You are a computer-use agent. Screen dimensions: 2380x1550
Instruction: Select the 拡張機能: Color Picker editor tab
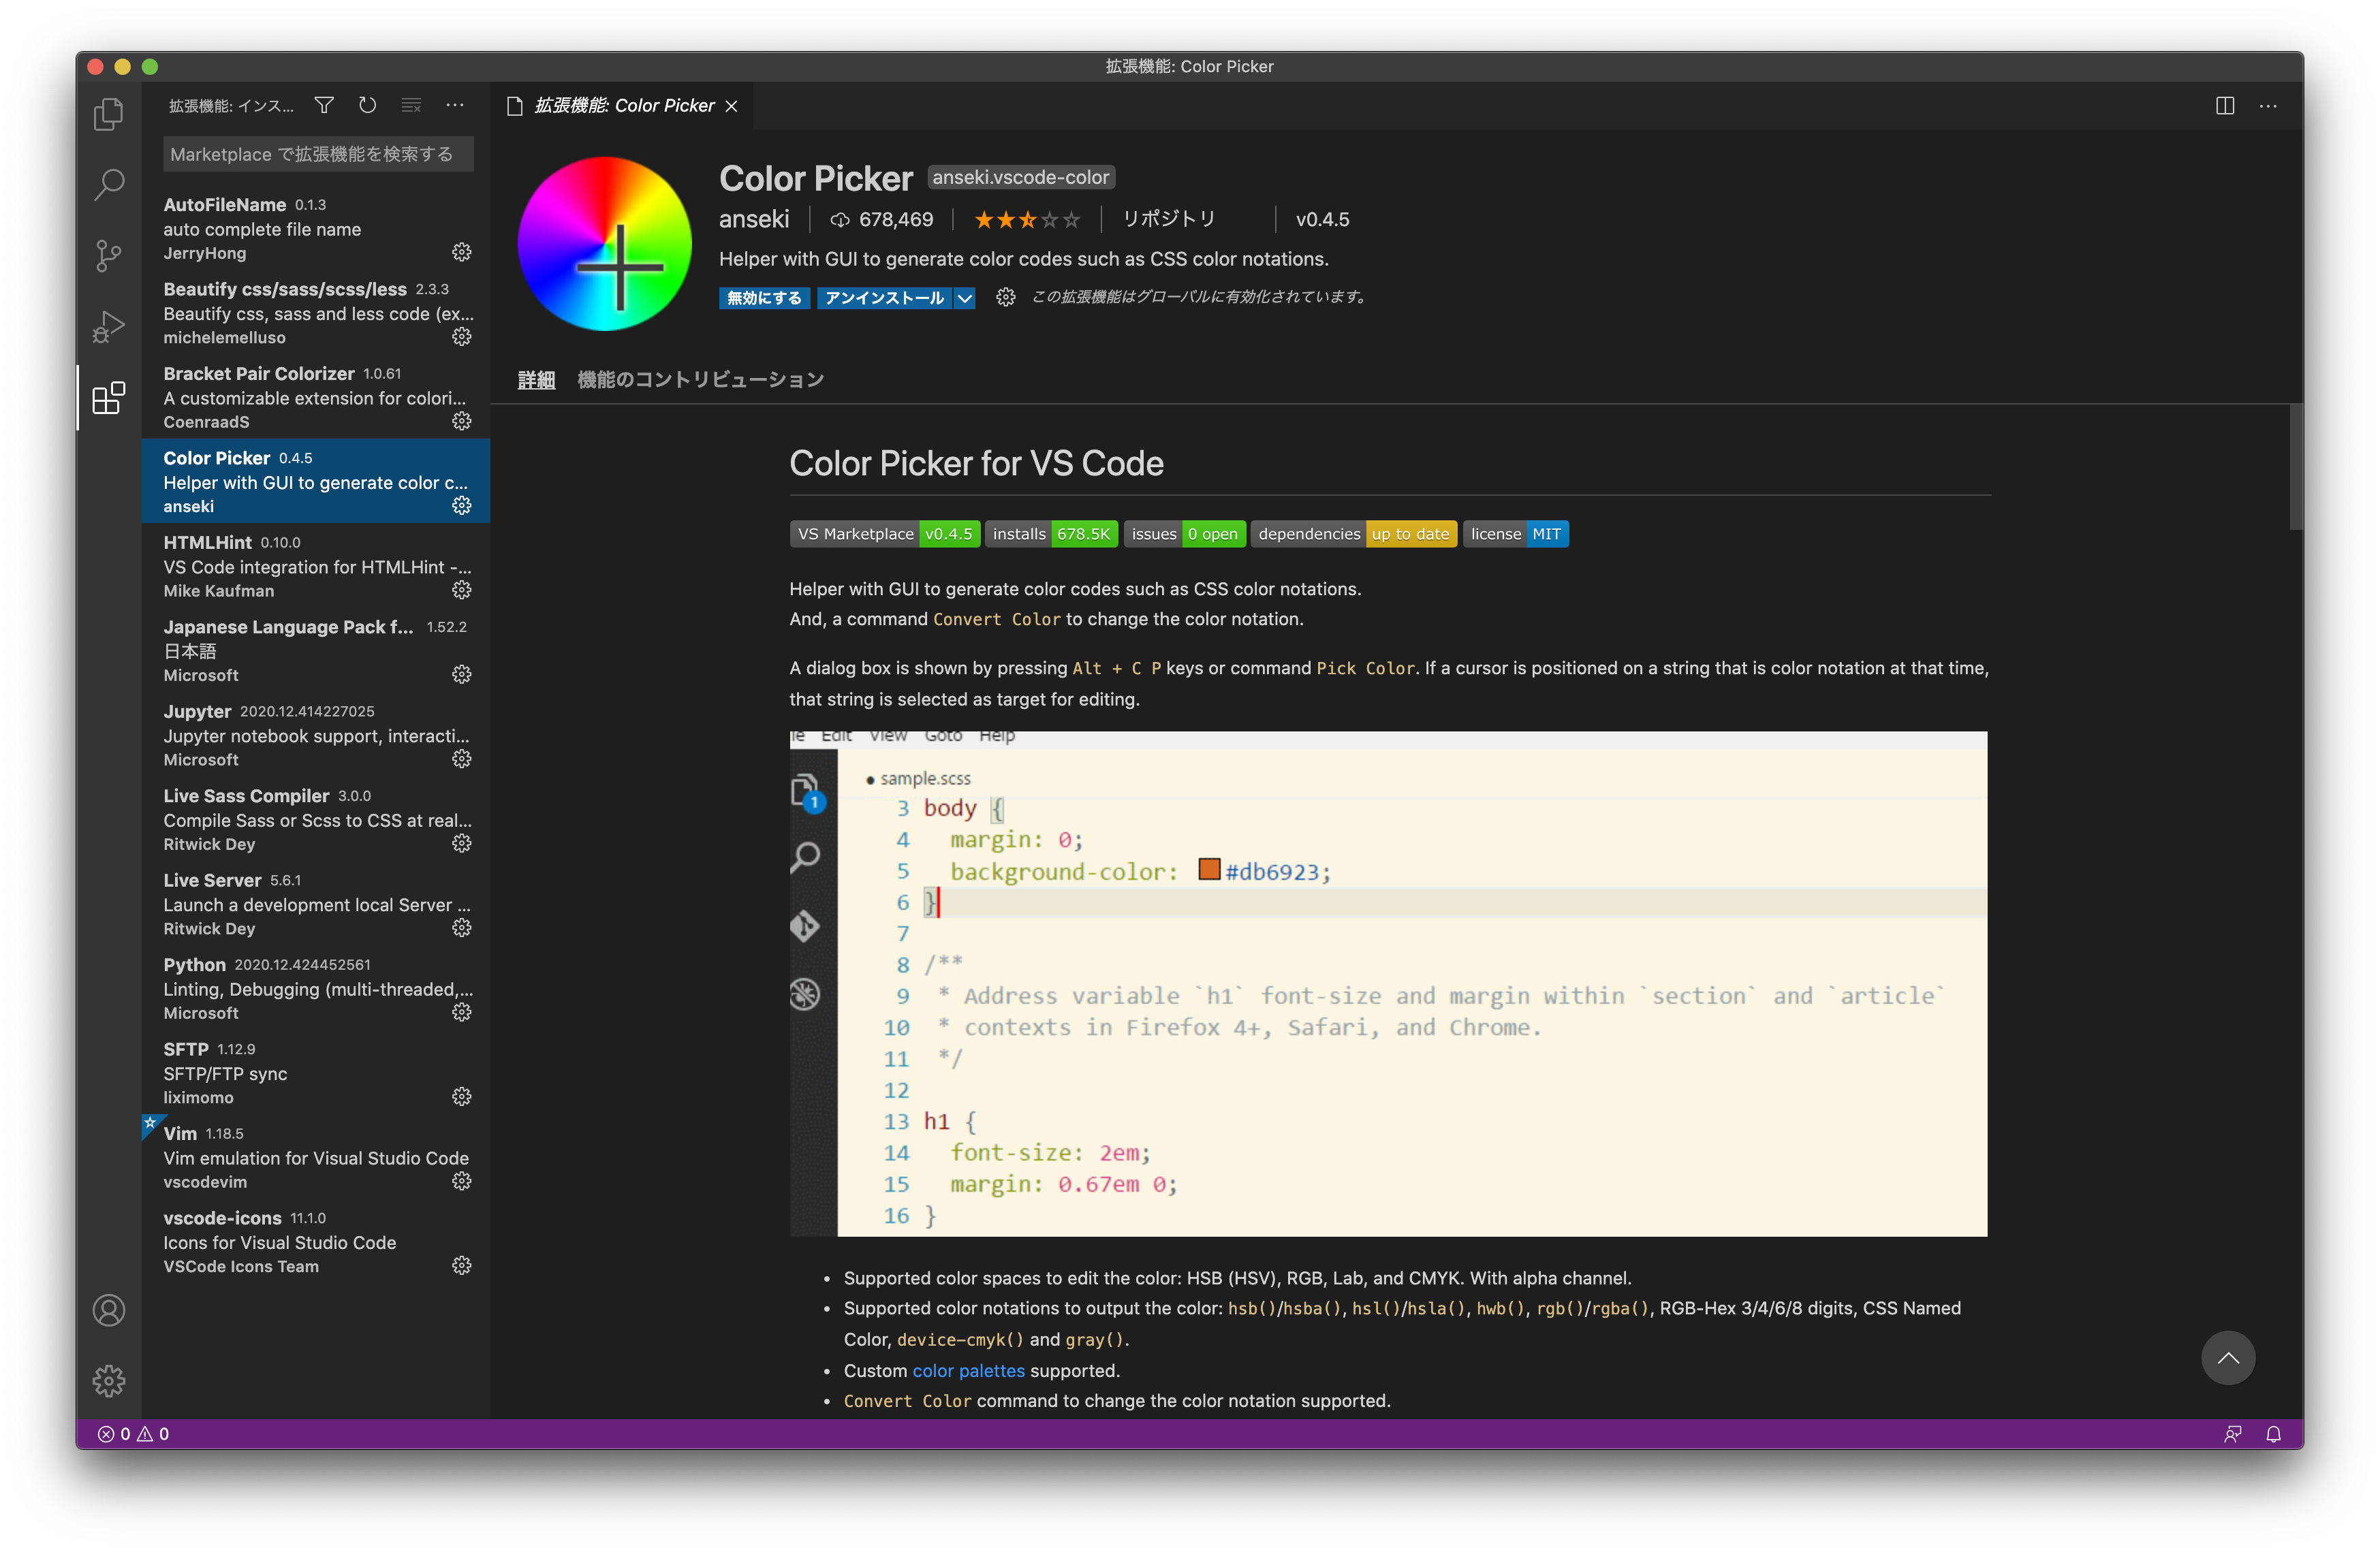623,106
